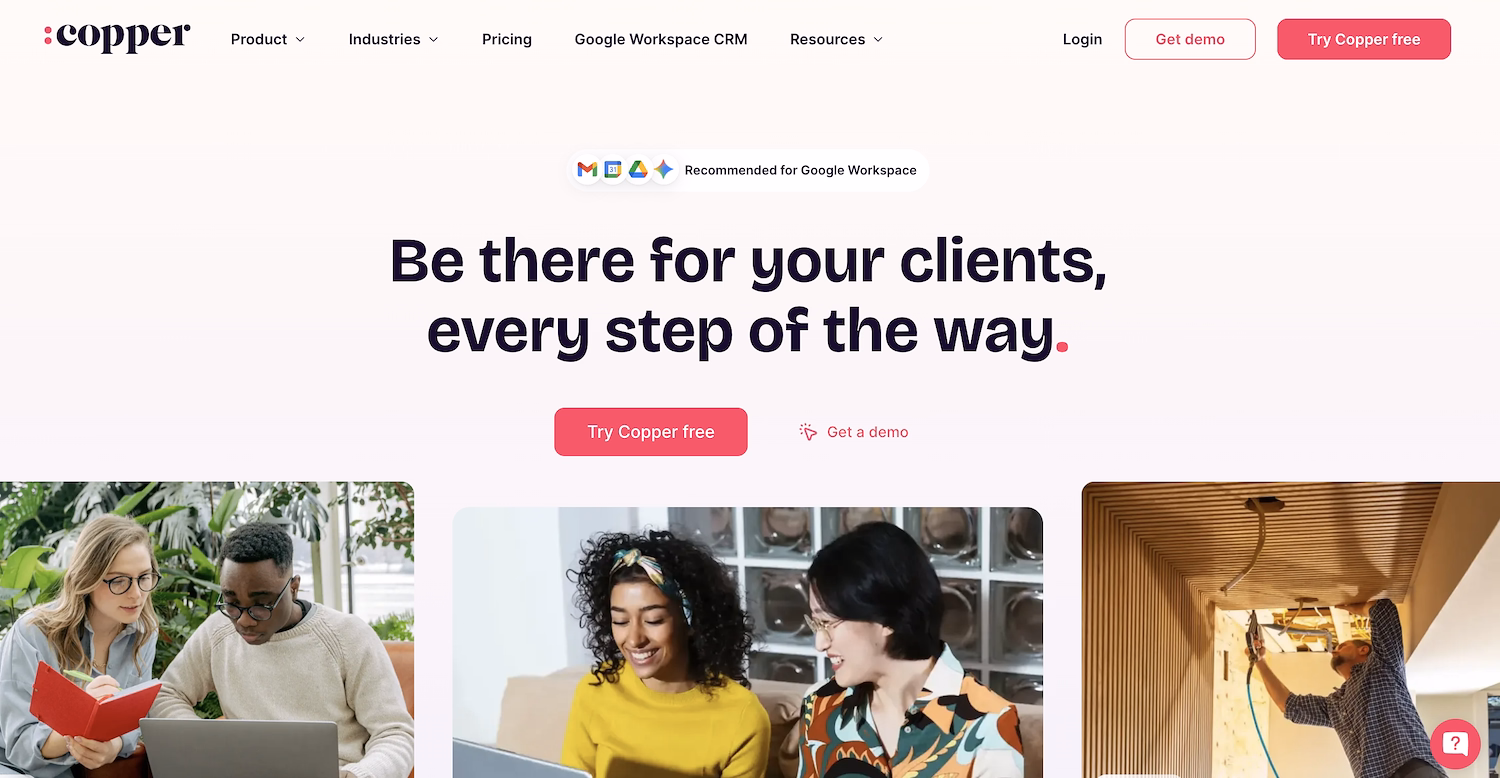Click the Google Drive icon in the badge
Viewport: 1500px width, 778px height.
638,170
